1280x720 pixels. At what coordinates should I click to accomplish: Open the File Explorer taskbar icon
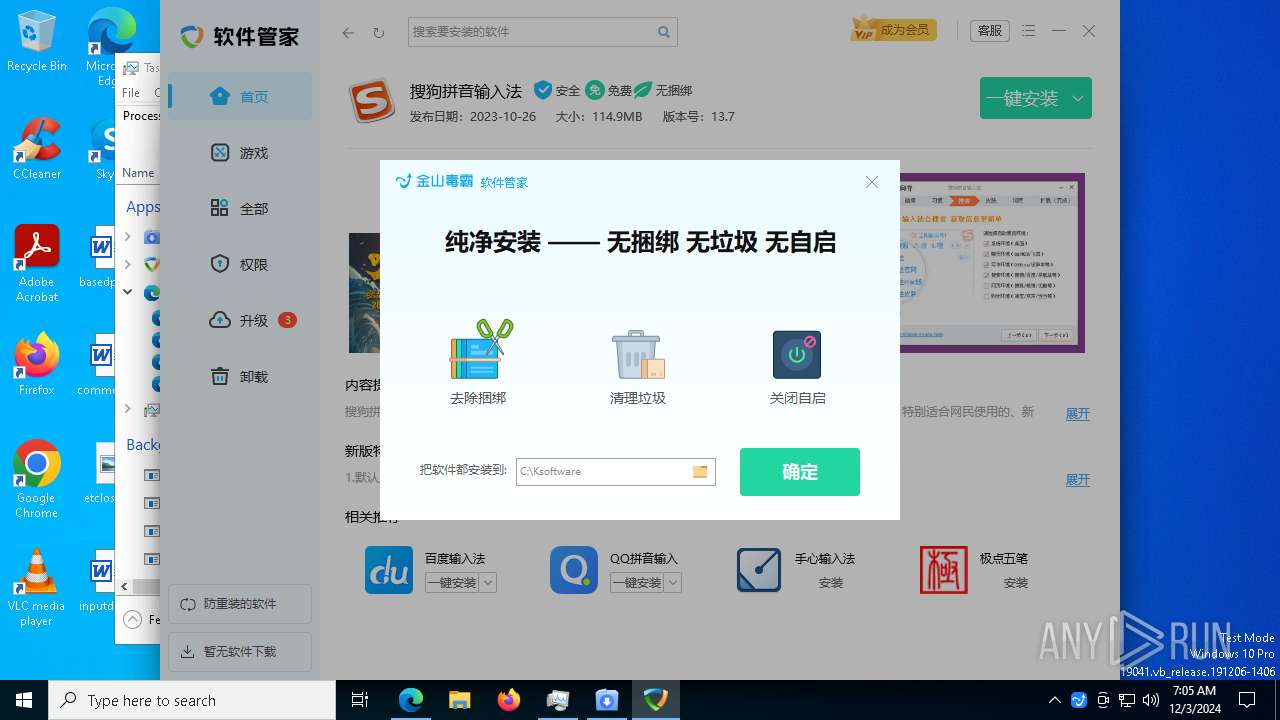[459, 700]
